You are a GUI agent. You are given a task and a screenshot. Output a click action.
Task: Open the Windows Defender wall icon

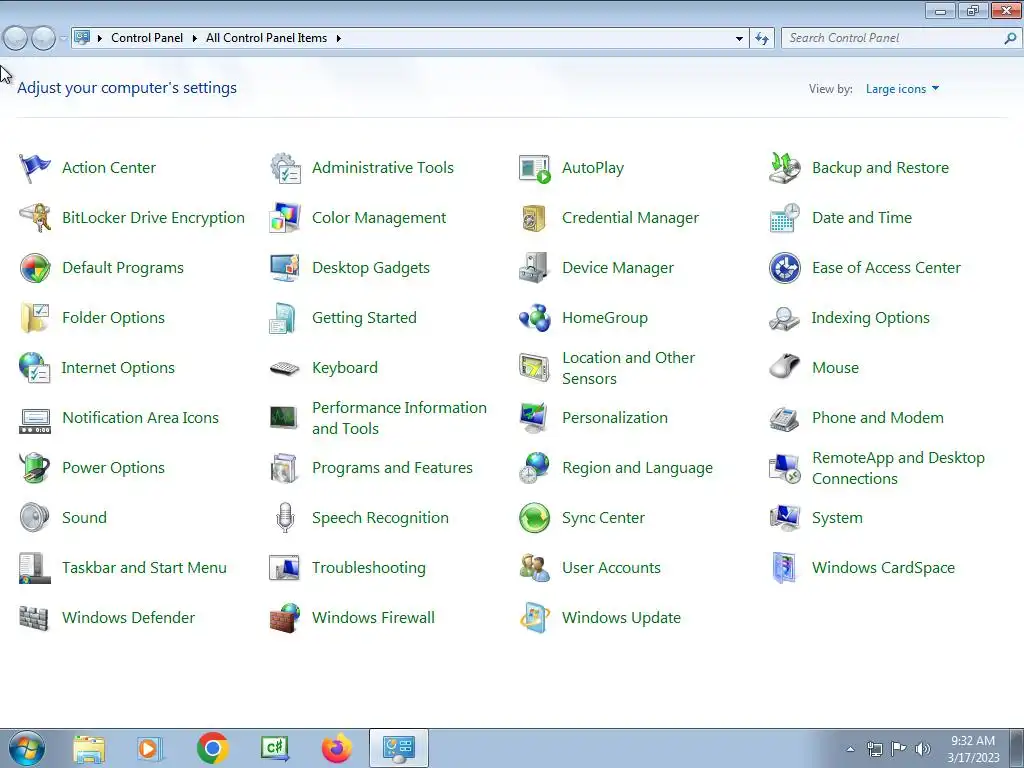pos(35,618)
